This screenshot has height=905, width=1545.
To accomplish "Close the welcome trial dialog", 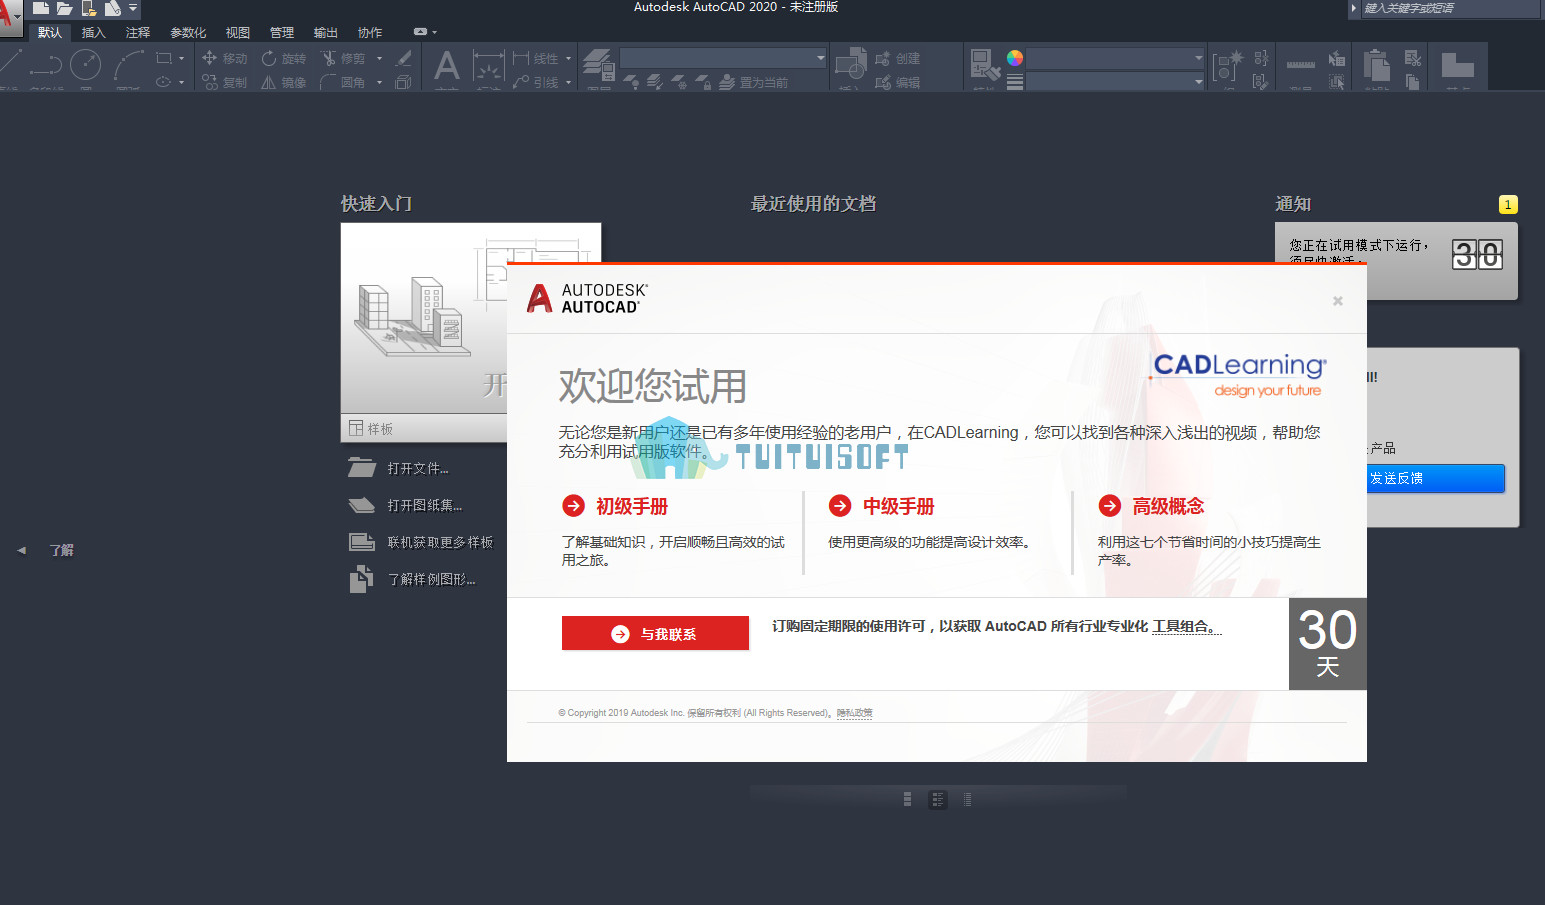I will [x=1338, y=301].
